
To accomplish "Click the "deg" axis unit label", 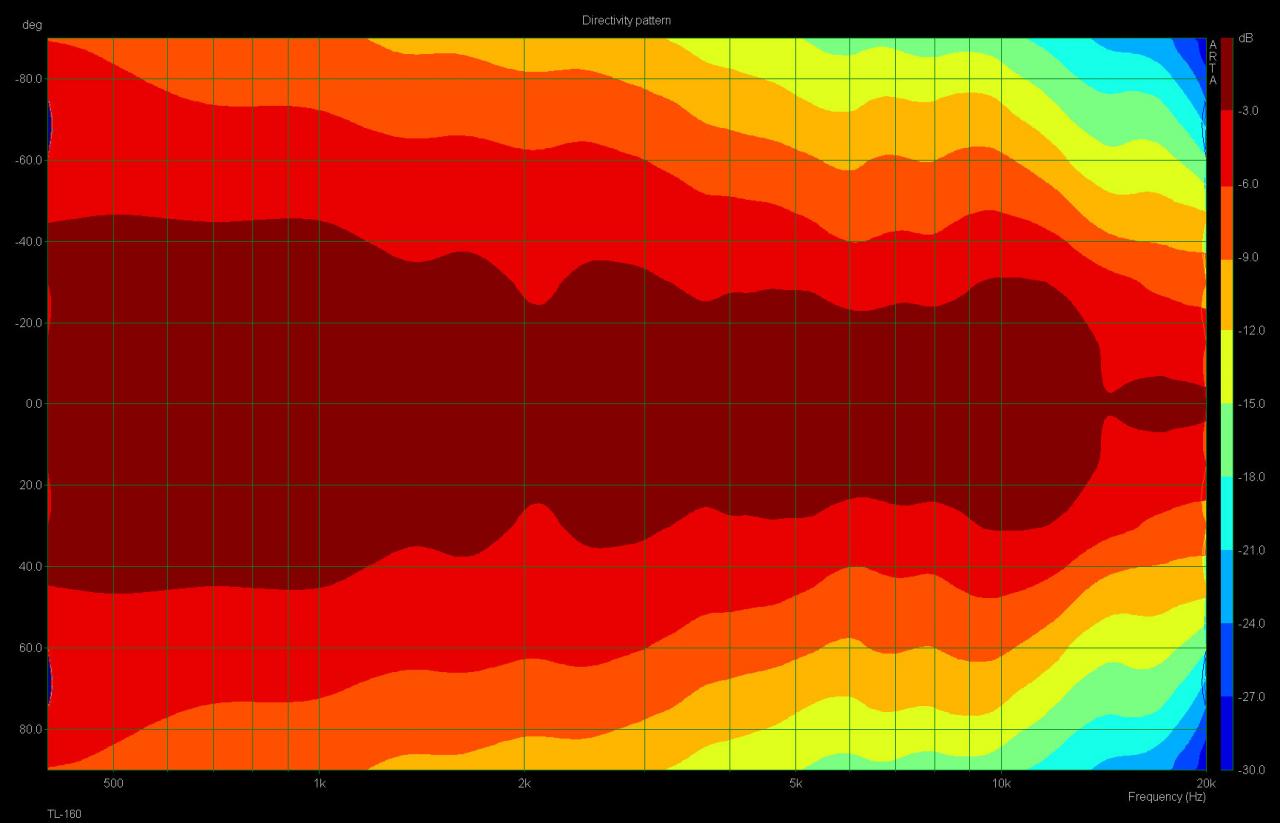I will pos(33,26).
